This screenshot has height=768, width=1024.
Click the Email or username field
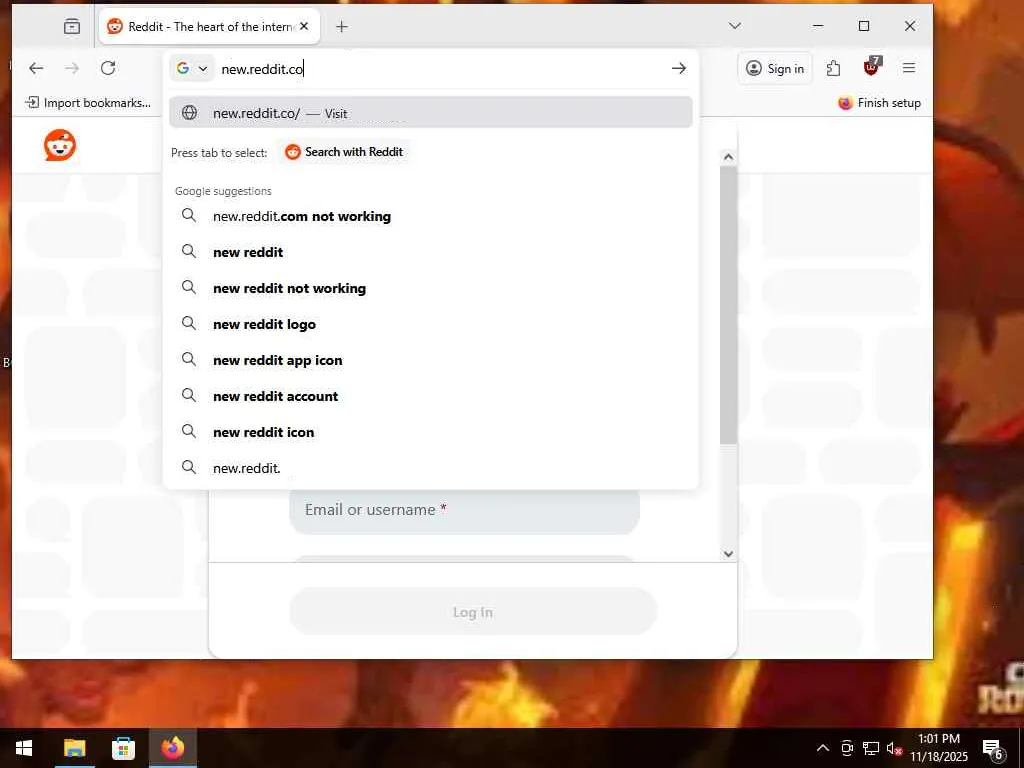tap(464, 510)
